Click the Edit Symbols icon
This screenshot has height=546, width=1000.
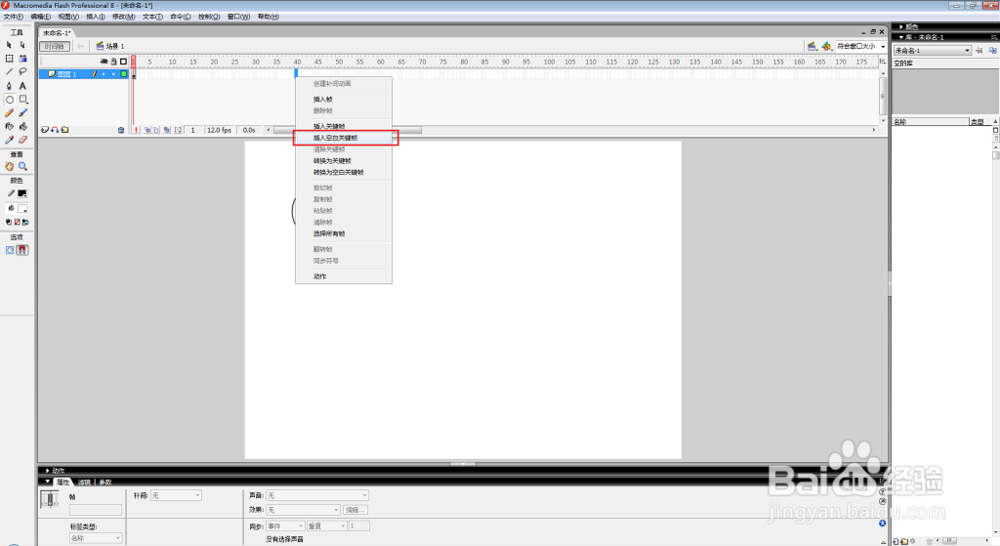coord(826,46)
